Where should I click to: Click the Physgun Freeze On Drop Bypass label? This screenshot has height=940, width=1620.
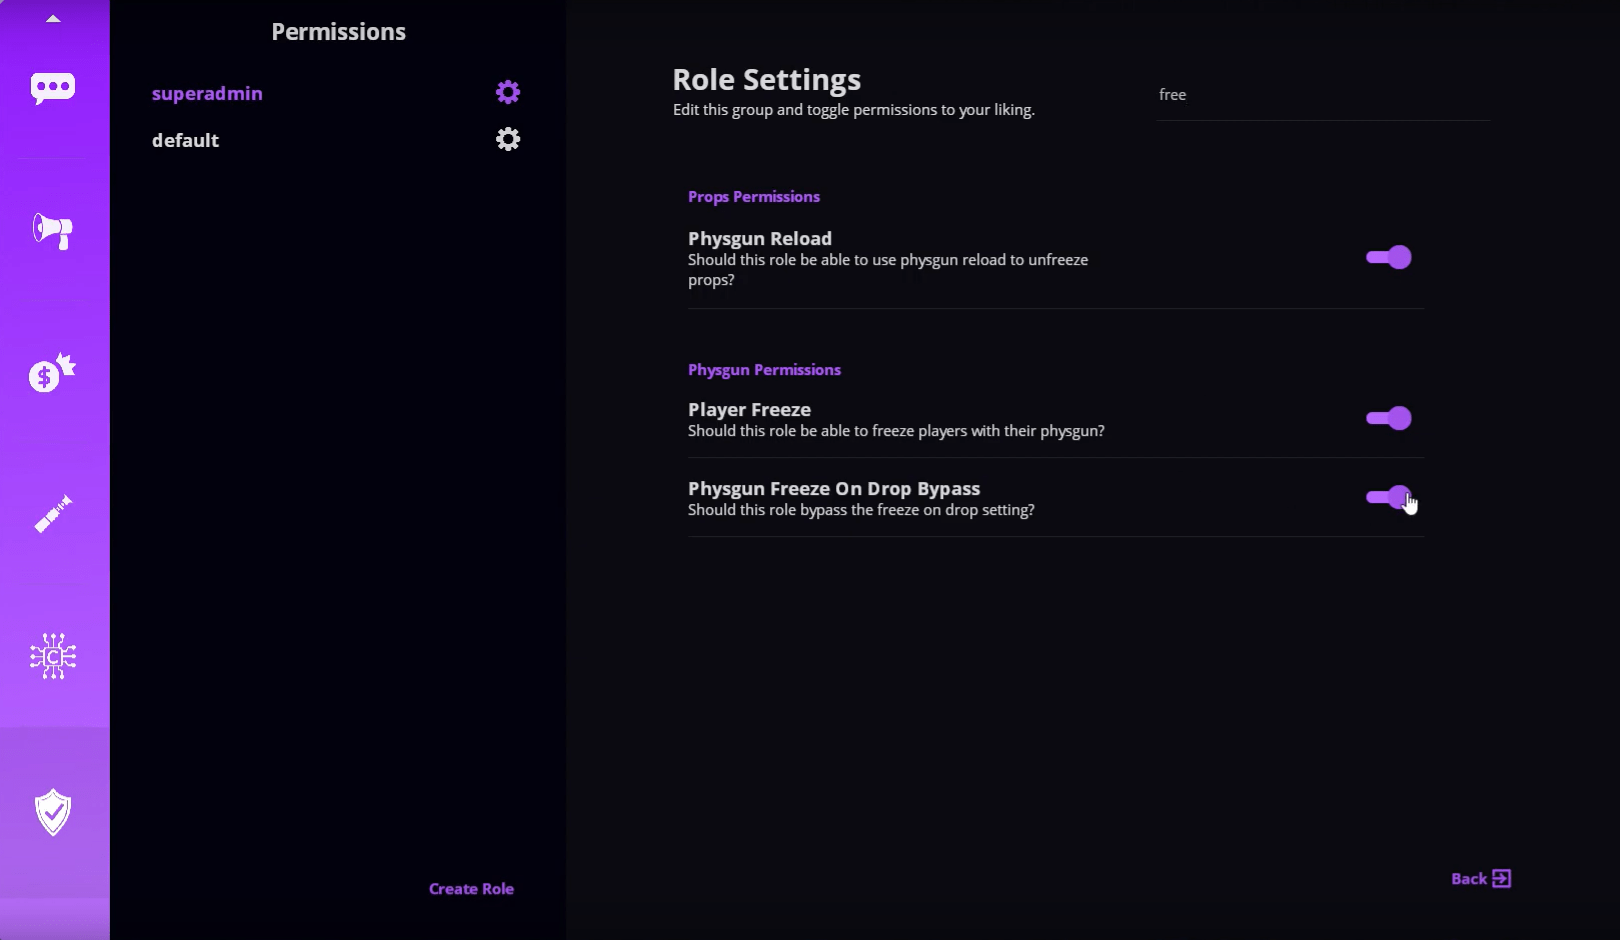pos(834,488)
